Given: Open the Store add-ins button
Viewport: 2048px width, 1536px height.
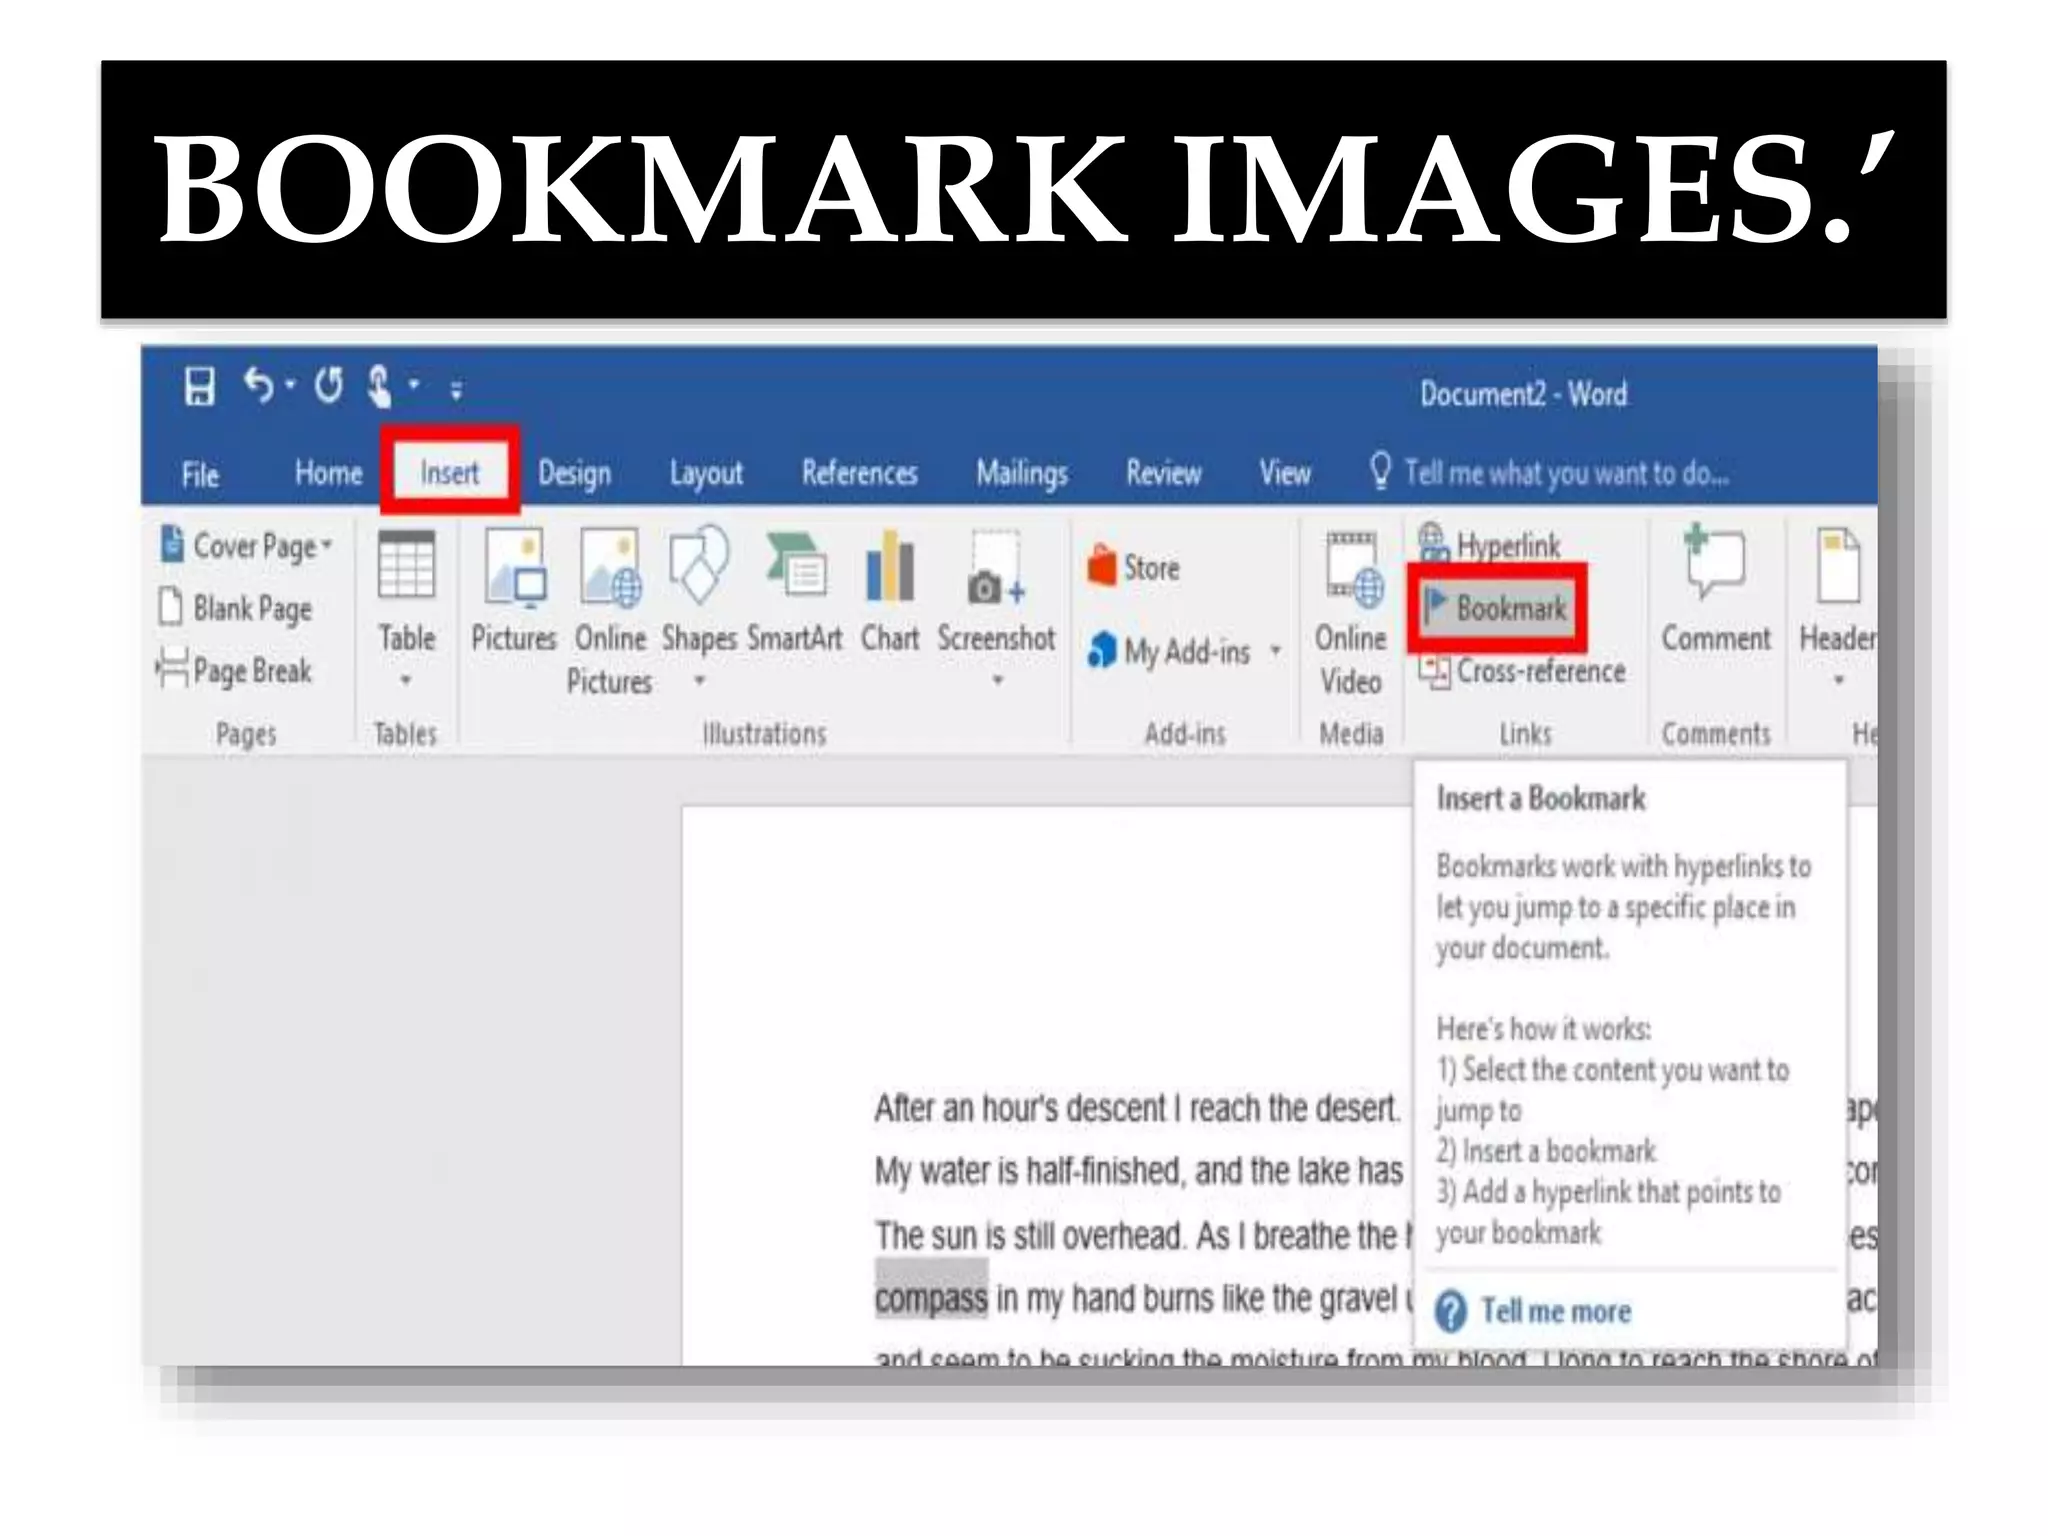Looking at the screenshot, I should pyautogui.click(x=1134, y=567).
